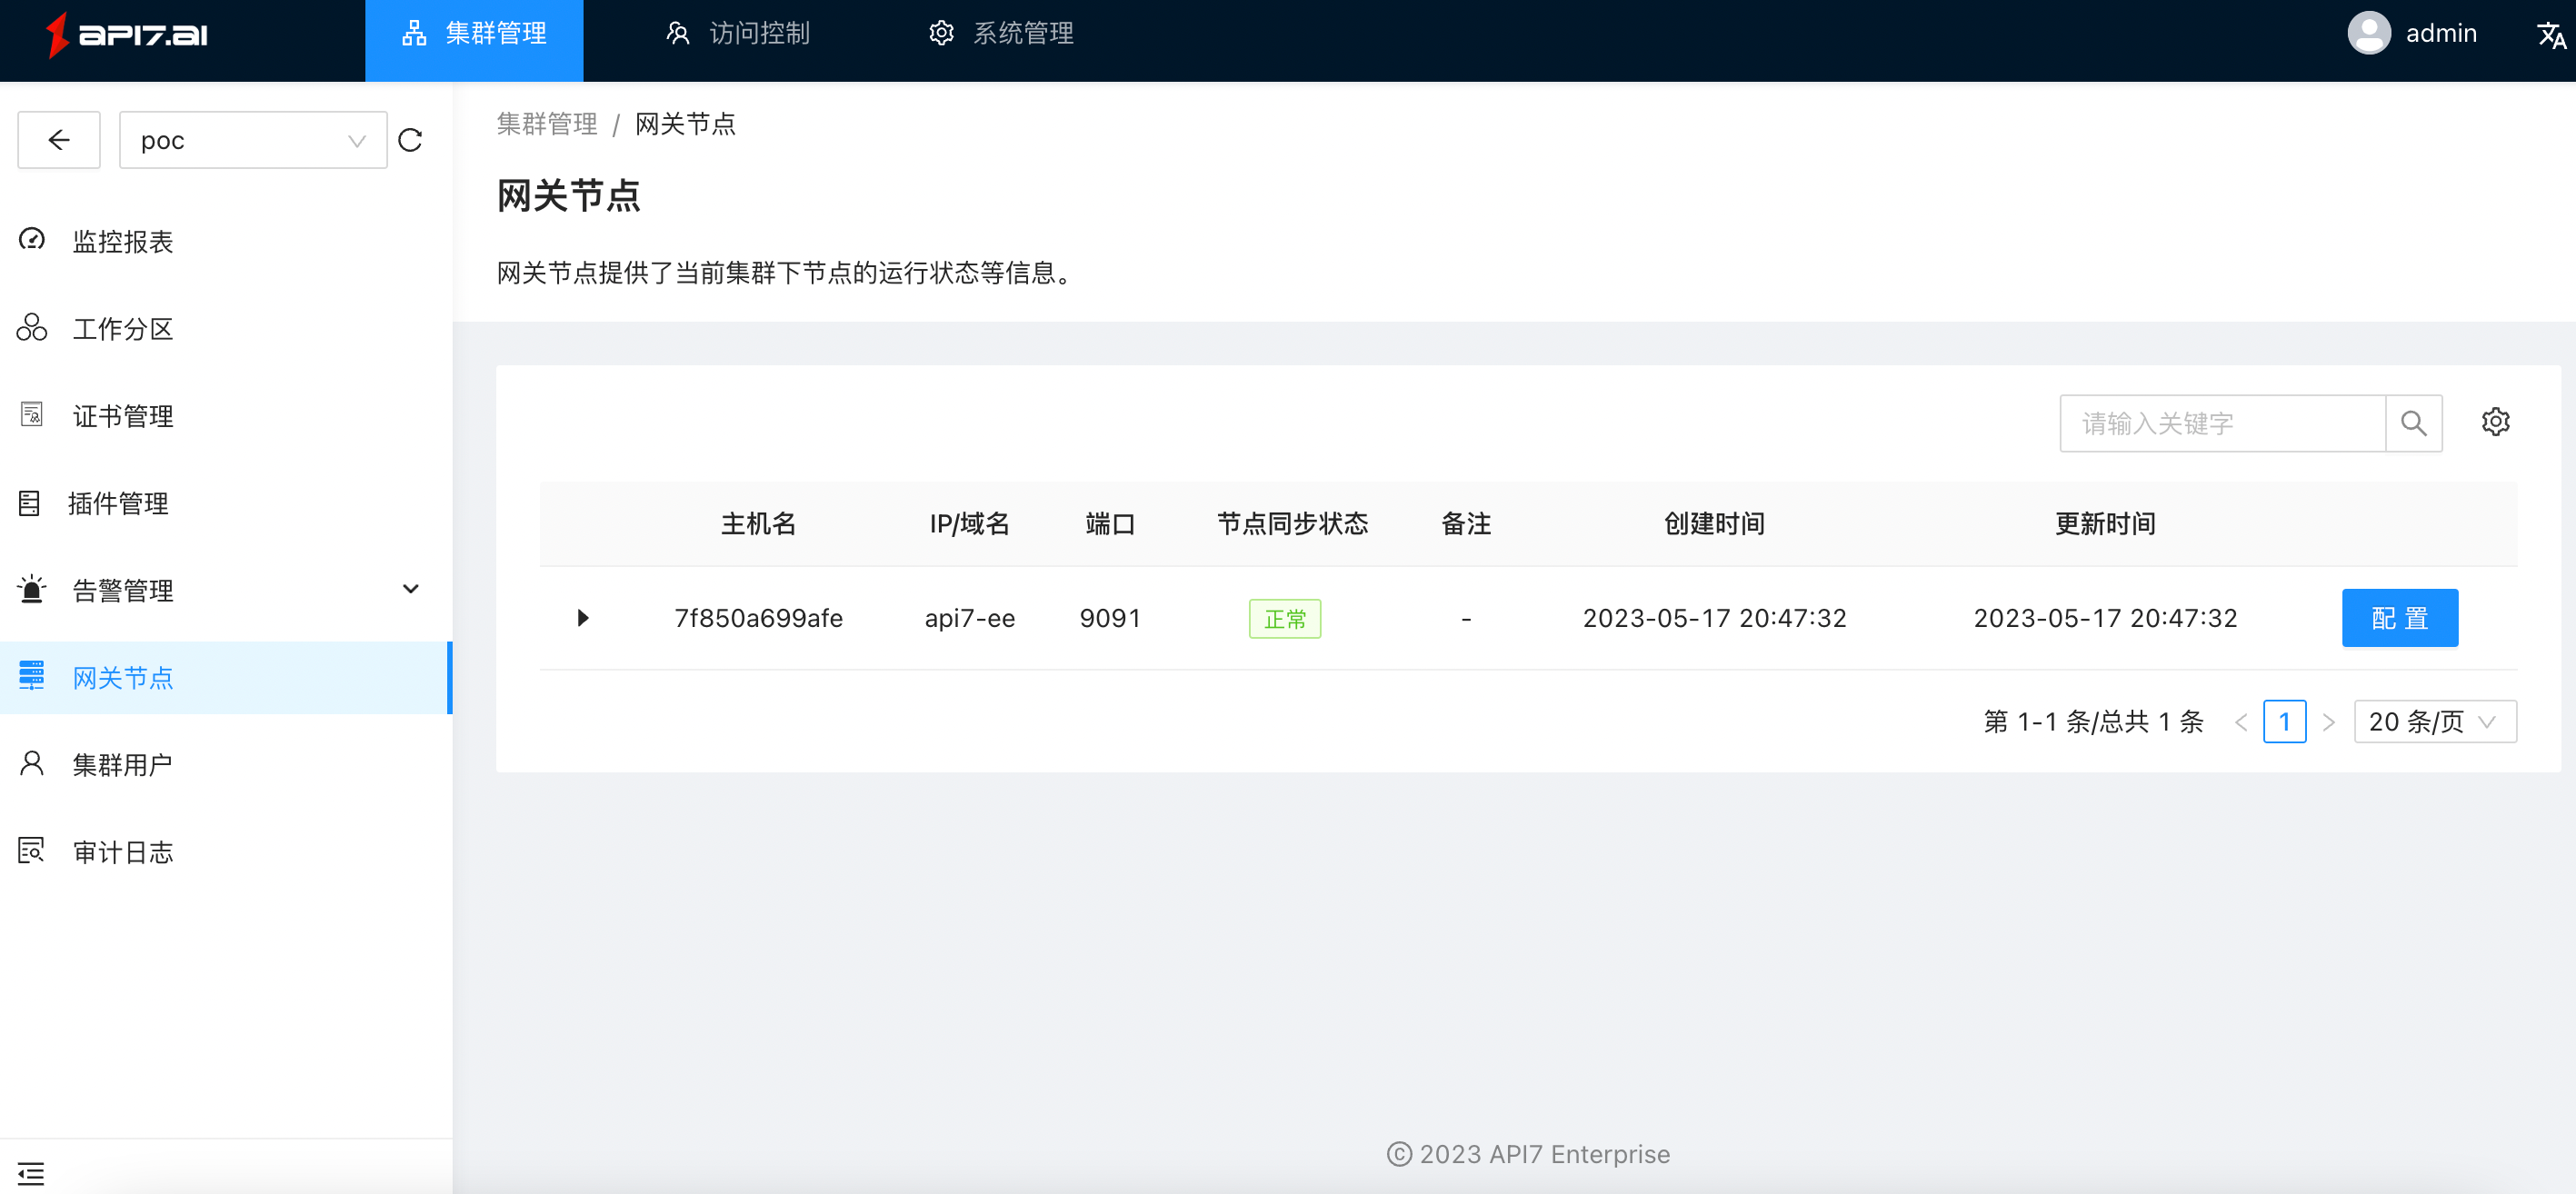Click the api7-ee cell
2576x1194 pixels.
coord(970,618)
